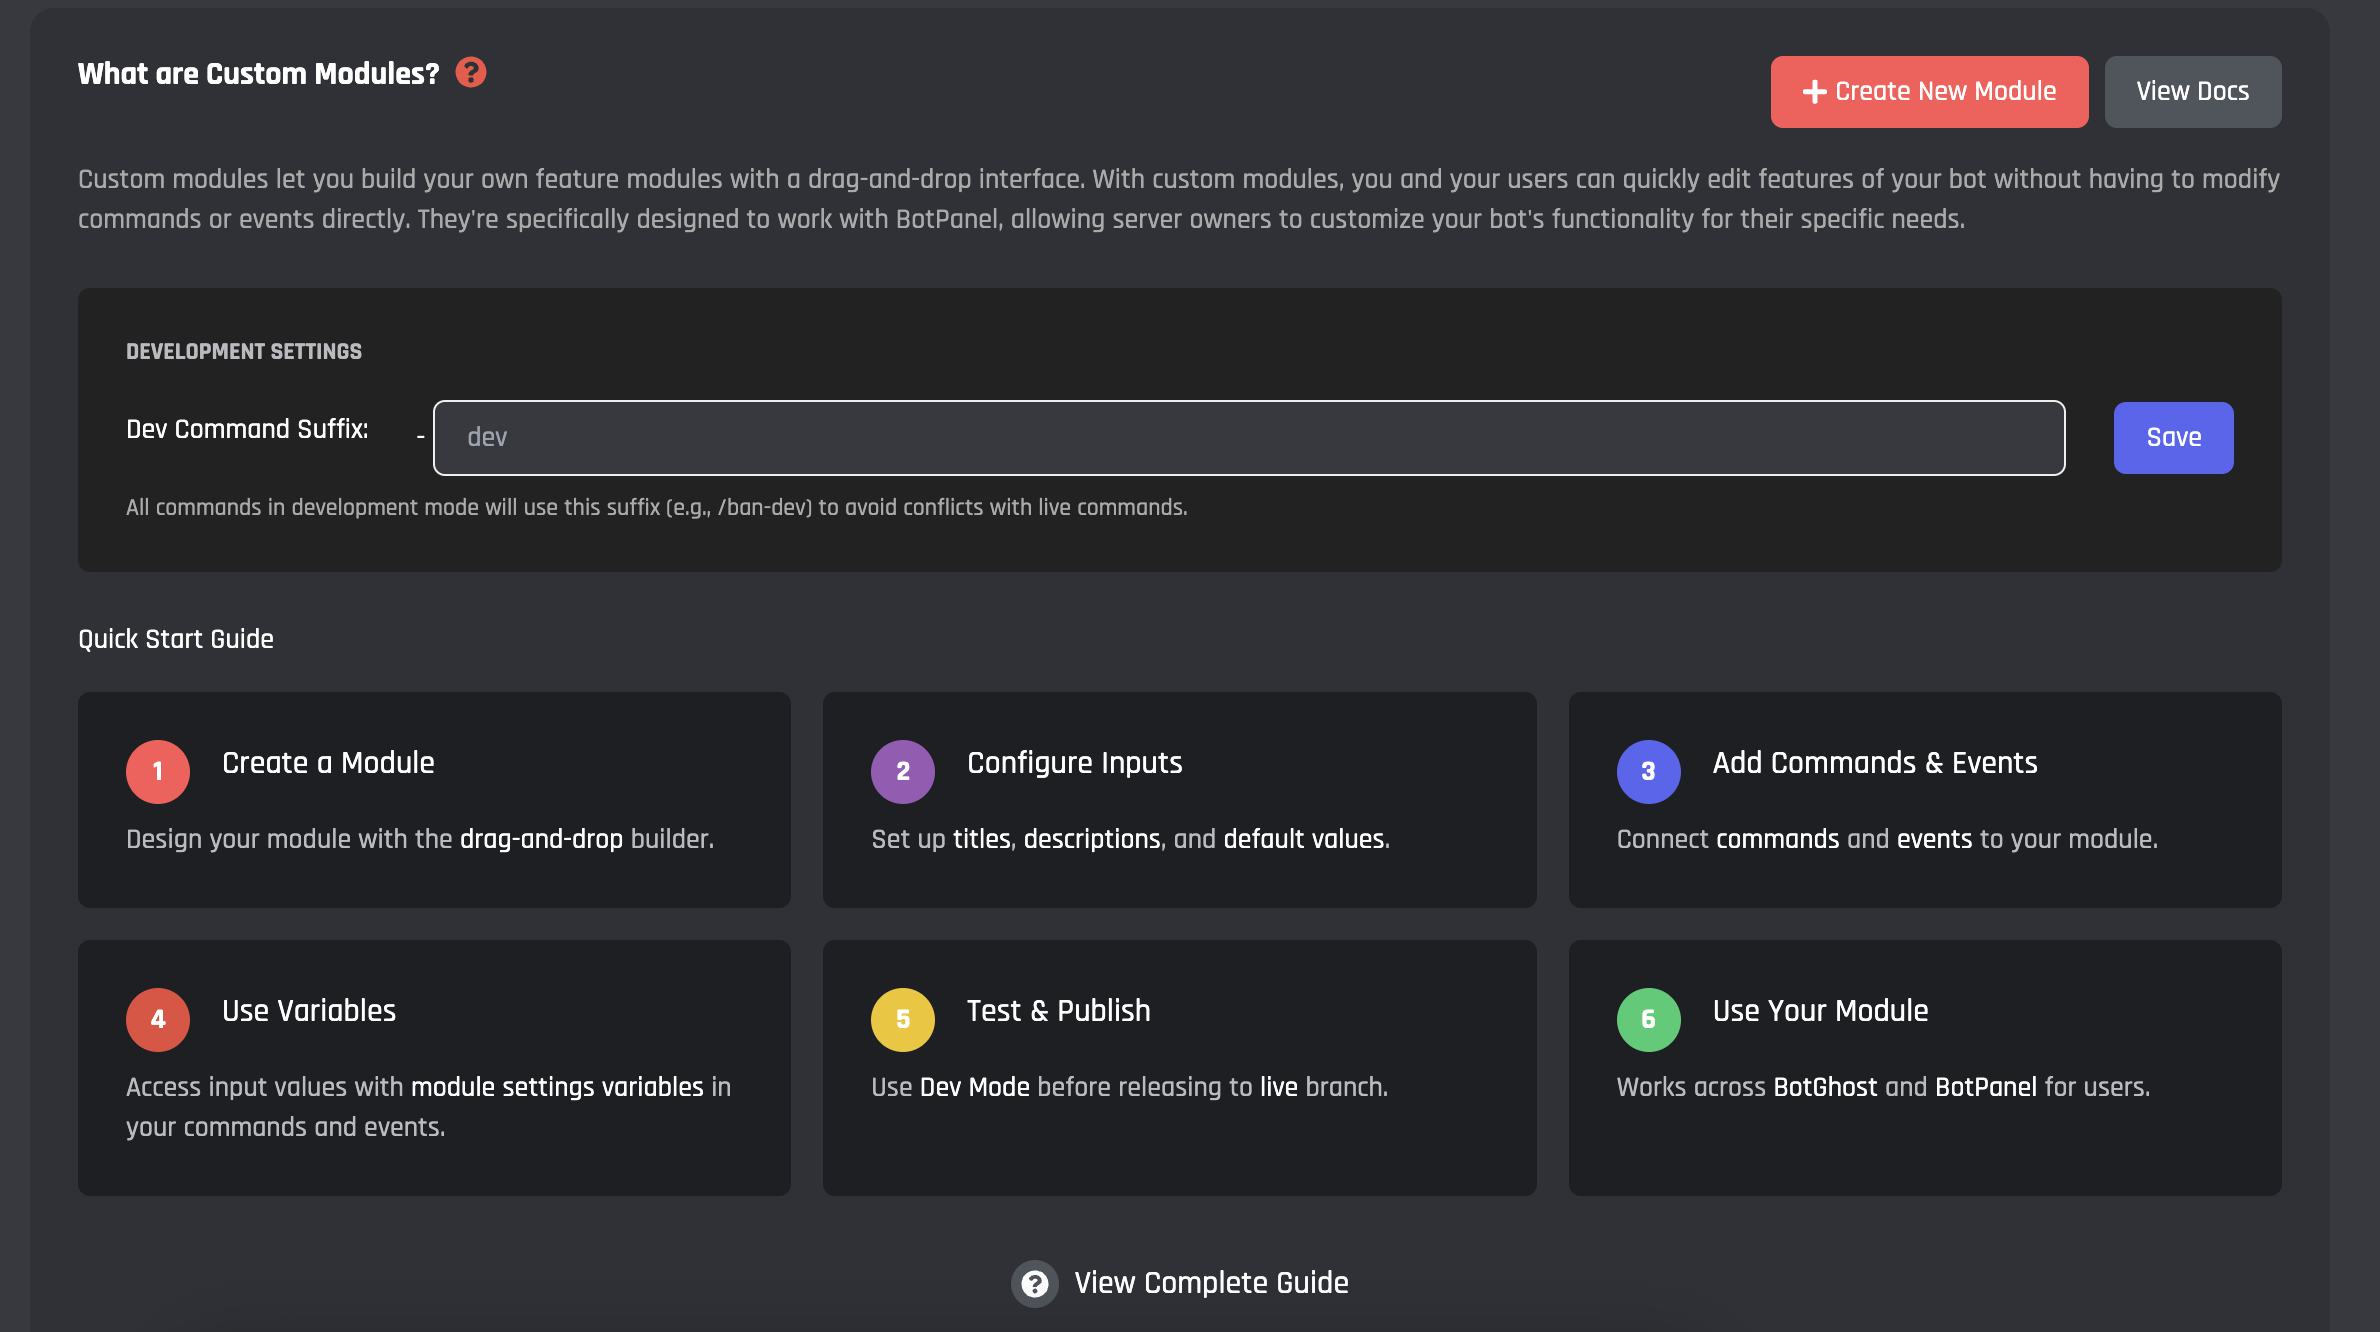The image size is (2380, 1332).
Task: Click the yellow step 5 circle
Action: tap(902, 1019)
